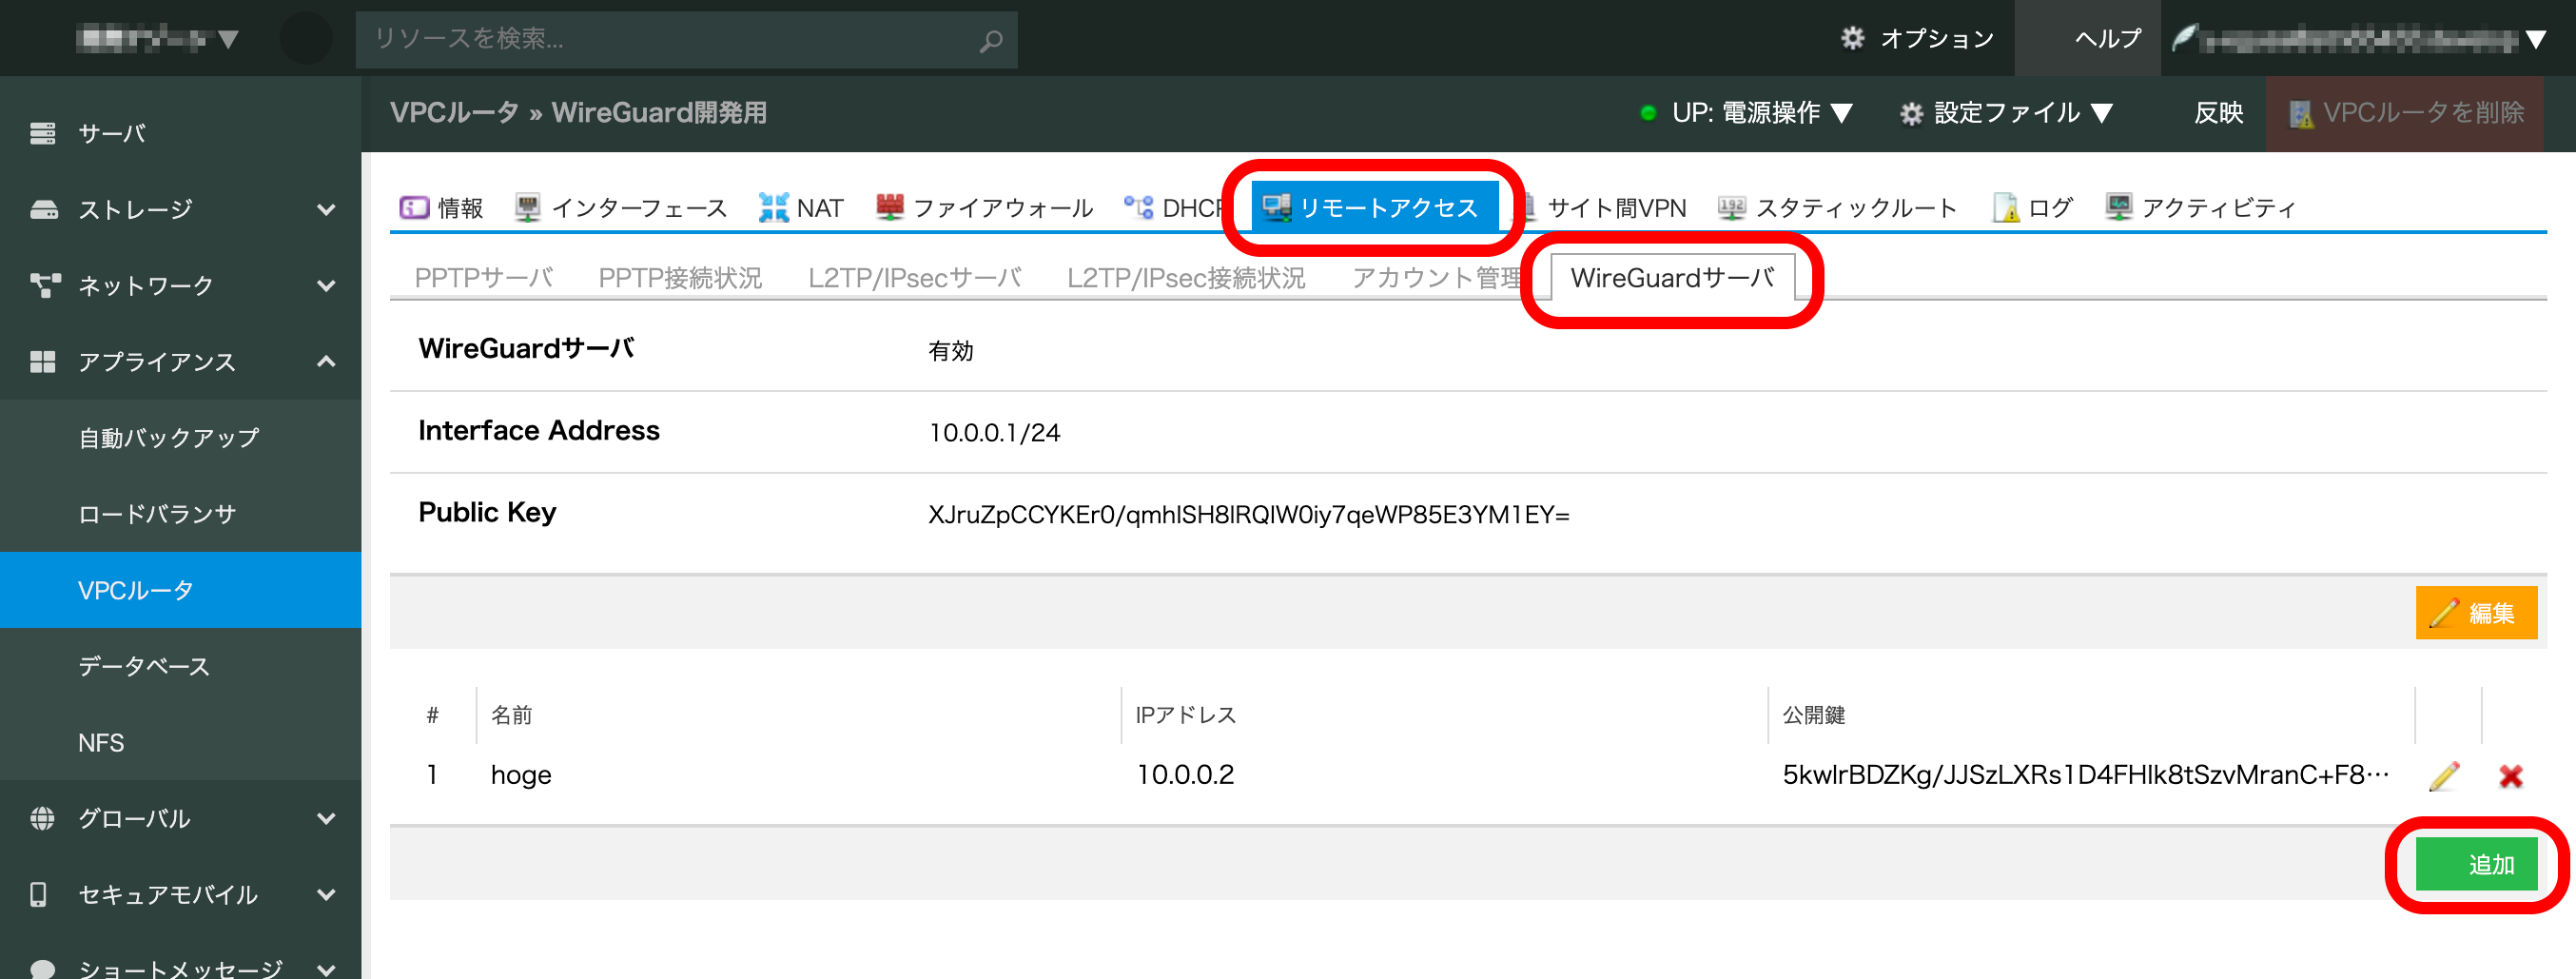2576x979 pixels.
Task: Select VPCルータ in the sidebar
Action: [x=134, y=590]
